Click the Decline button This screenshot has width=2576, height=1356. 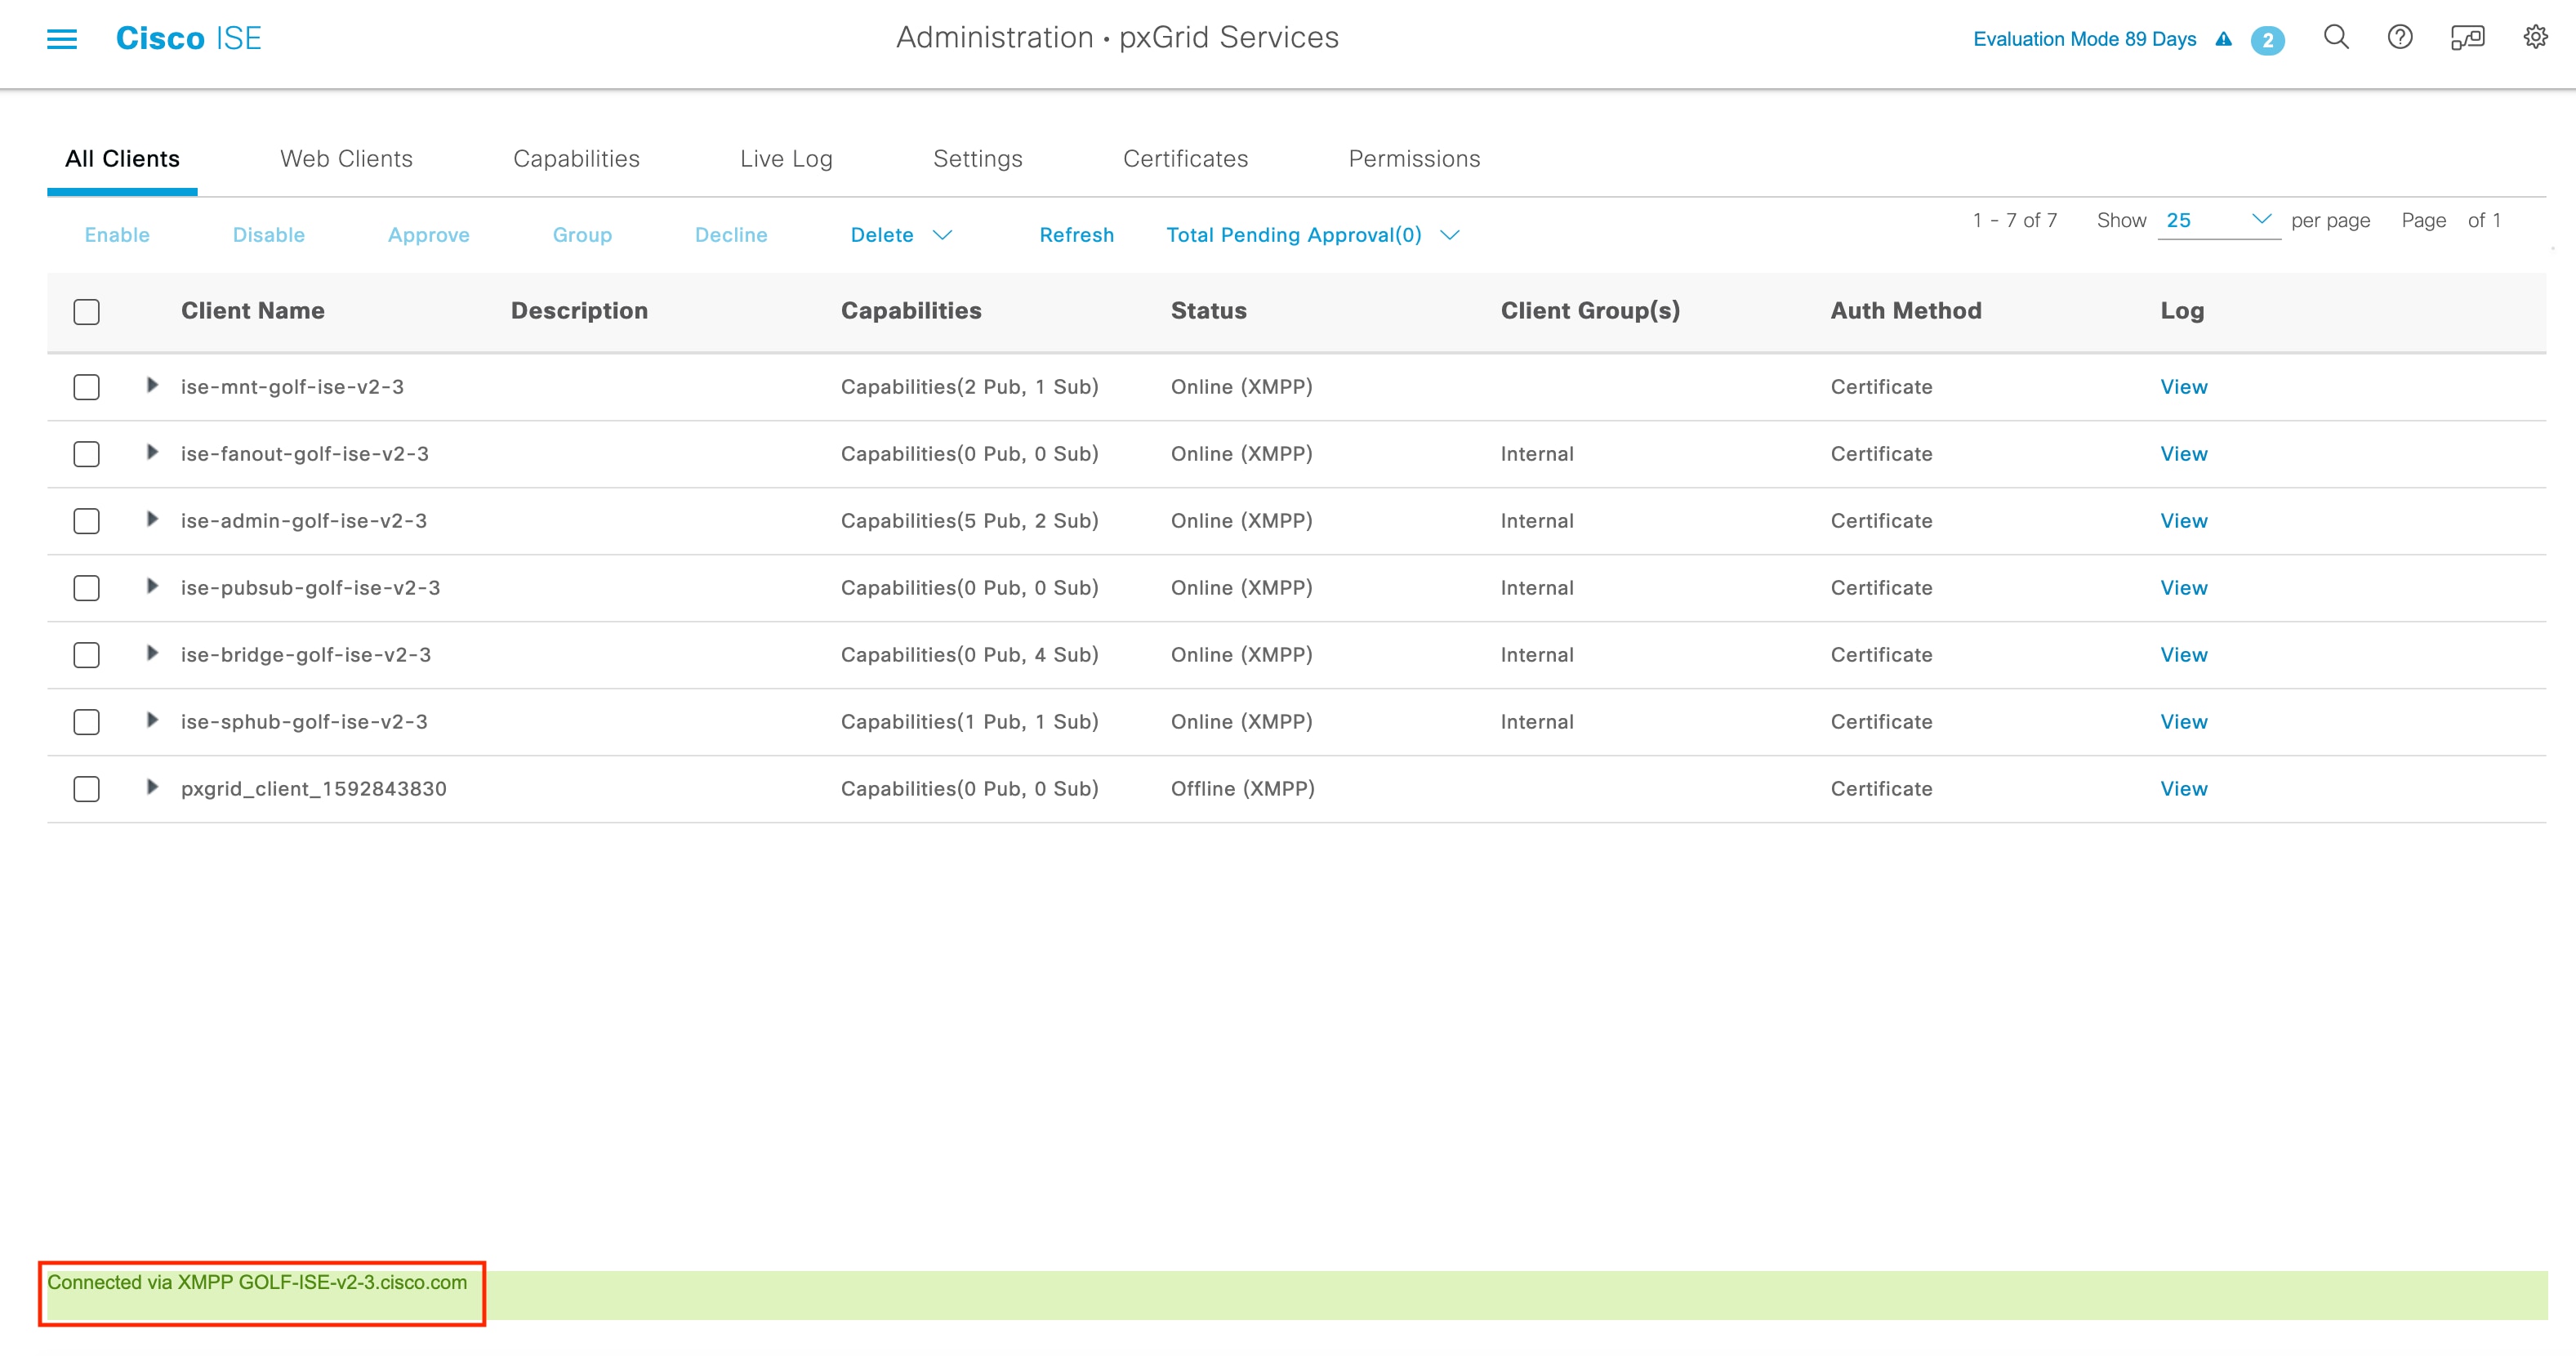pyautogui.click(x=731, y=235)
